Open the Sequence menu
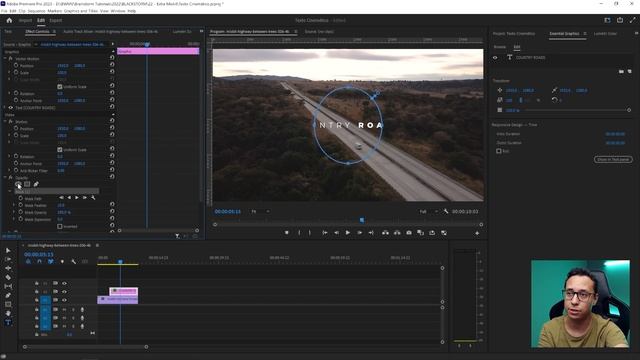 [x=36, y=11]
